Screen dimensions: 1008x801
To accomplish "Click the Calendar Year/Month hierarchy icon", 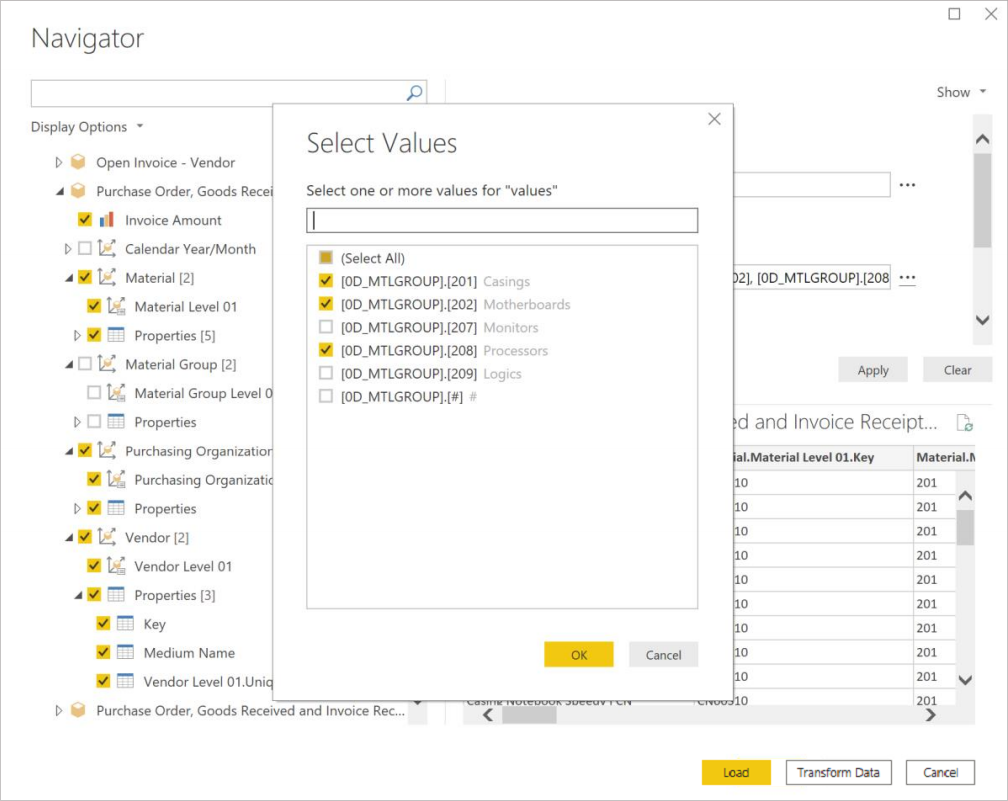I will [x=107, y=248].
